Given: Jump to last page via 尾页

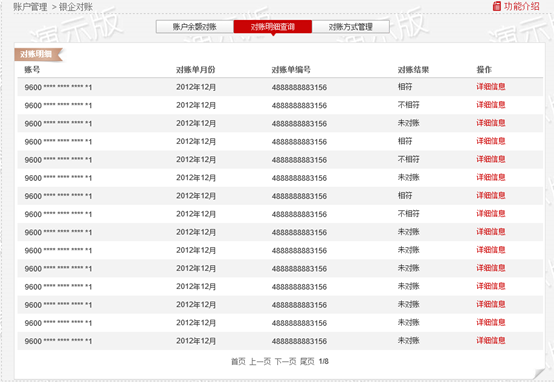Looking at the screenshot, I should tap(307, 362).
